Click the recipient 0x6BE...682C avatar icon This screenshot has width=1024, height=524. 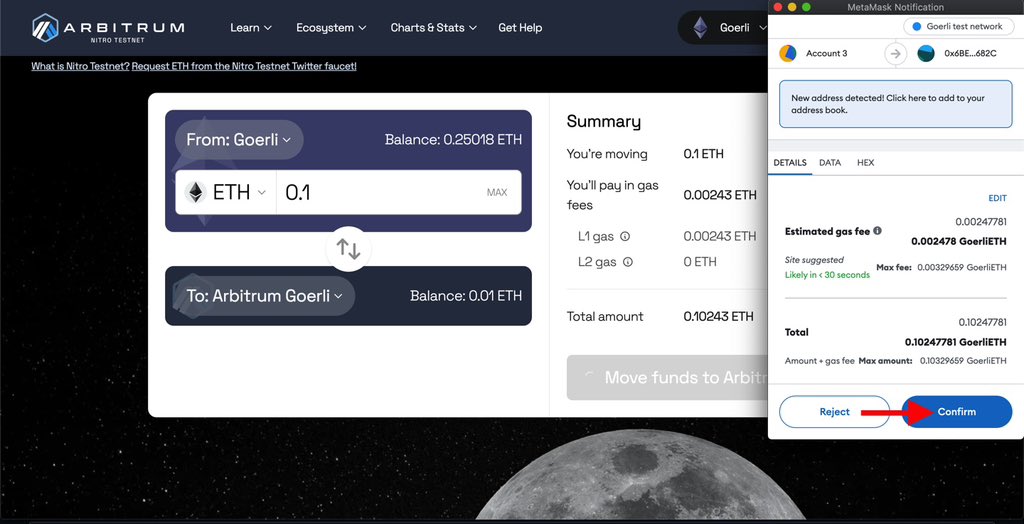point(926,54)
